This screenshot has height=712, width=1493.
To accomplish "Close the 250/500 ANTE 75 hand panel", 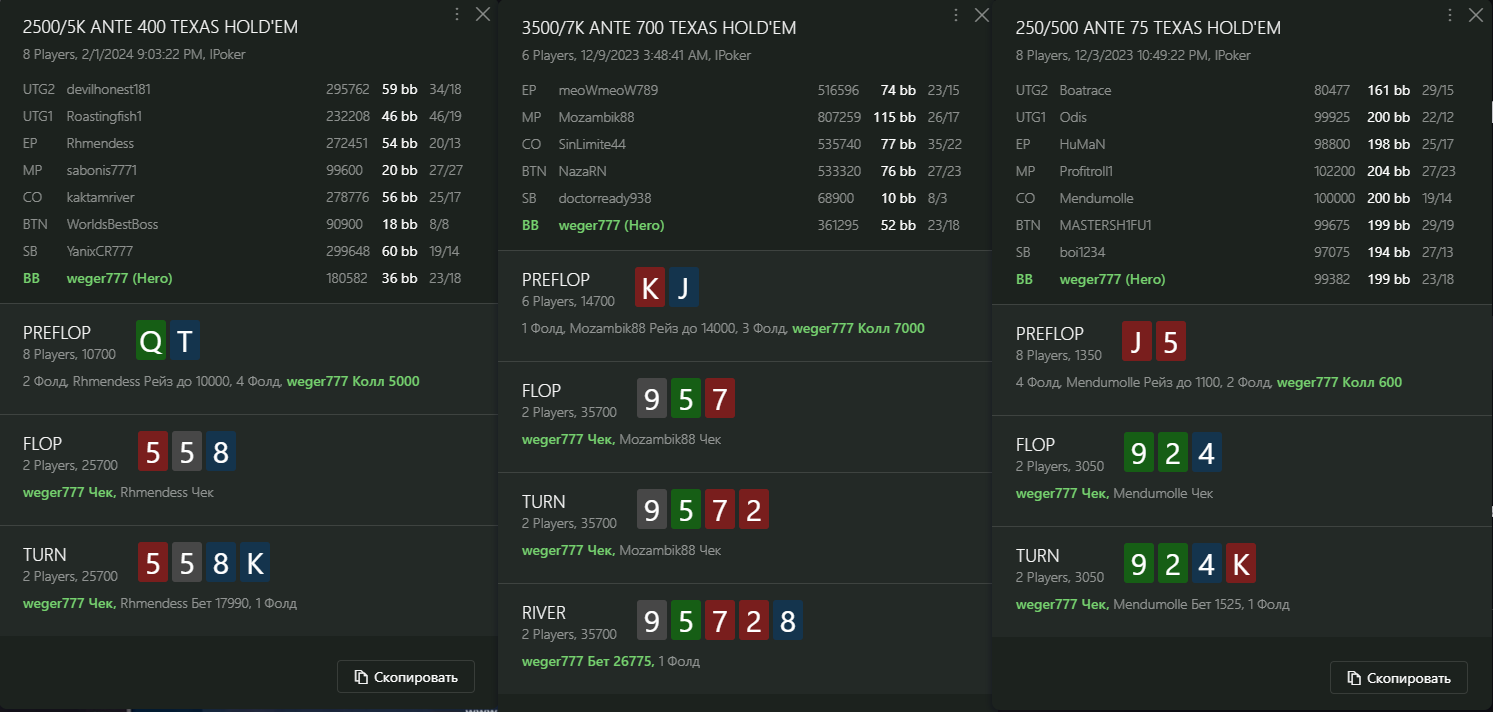I will click(x=1475, y=15).
